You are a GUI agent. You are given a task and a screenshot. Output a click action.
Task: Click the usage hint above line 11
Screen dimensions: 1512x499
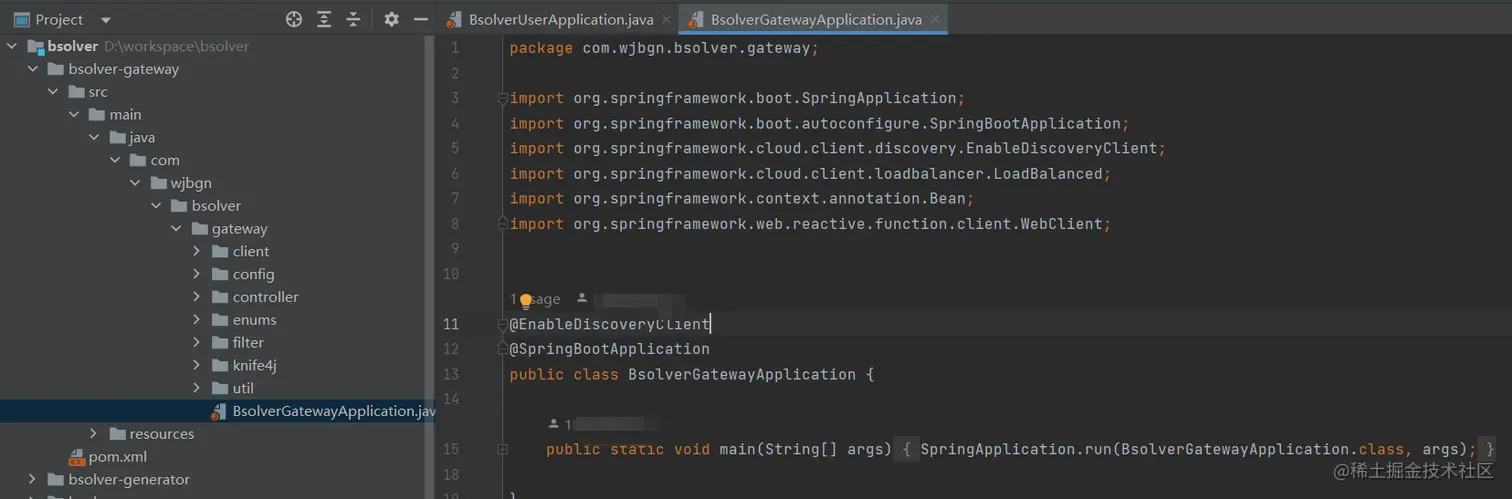coord(536,299)
